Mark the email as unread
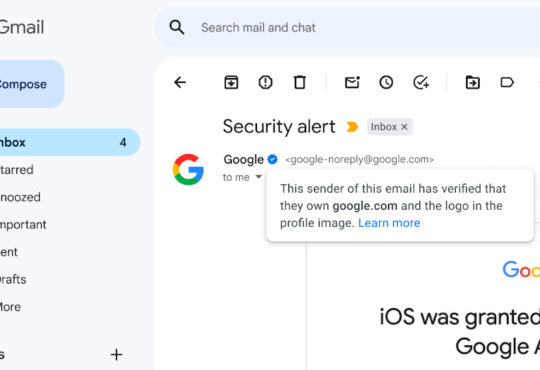 (x=352, y=82)
